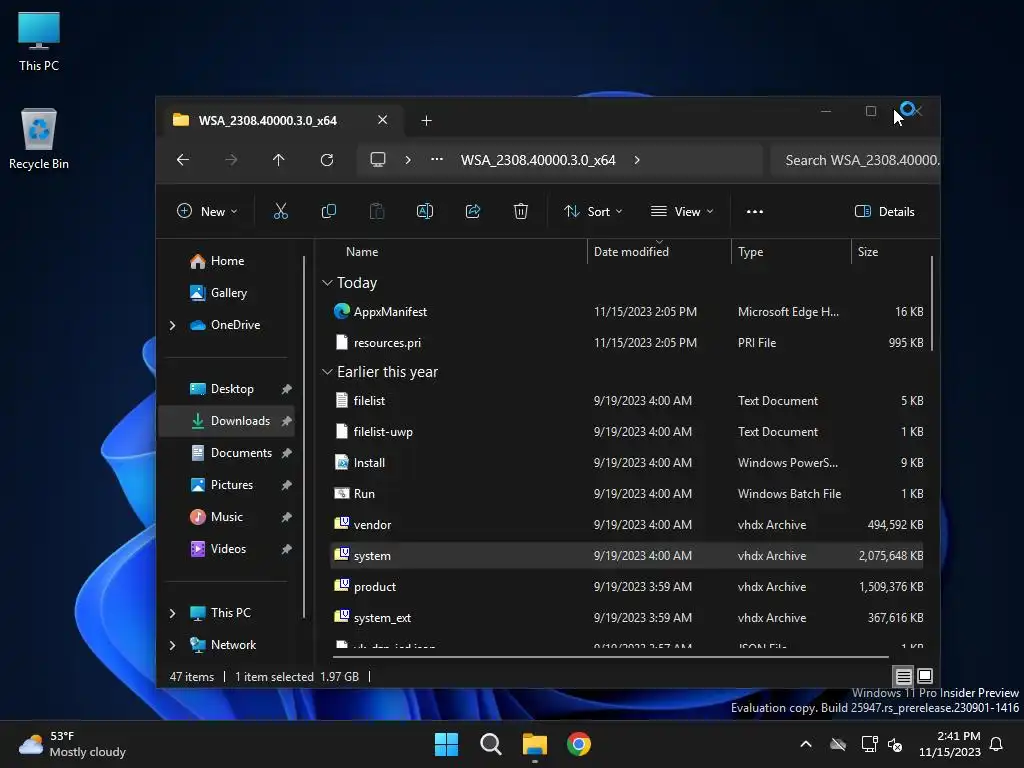1024x768 pixels.
Task: Open Videos in the sidebar
Action: click(x=227, y=549)
